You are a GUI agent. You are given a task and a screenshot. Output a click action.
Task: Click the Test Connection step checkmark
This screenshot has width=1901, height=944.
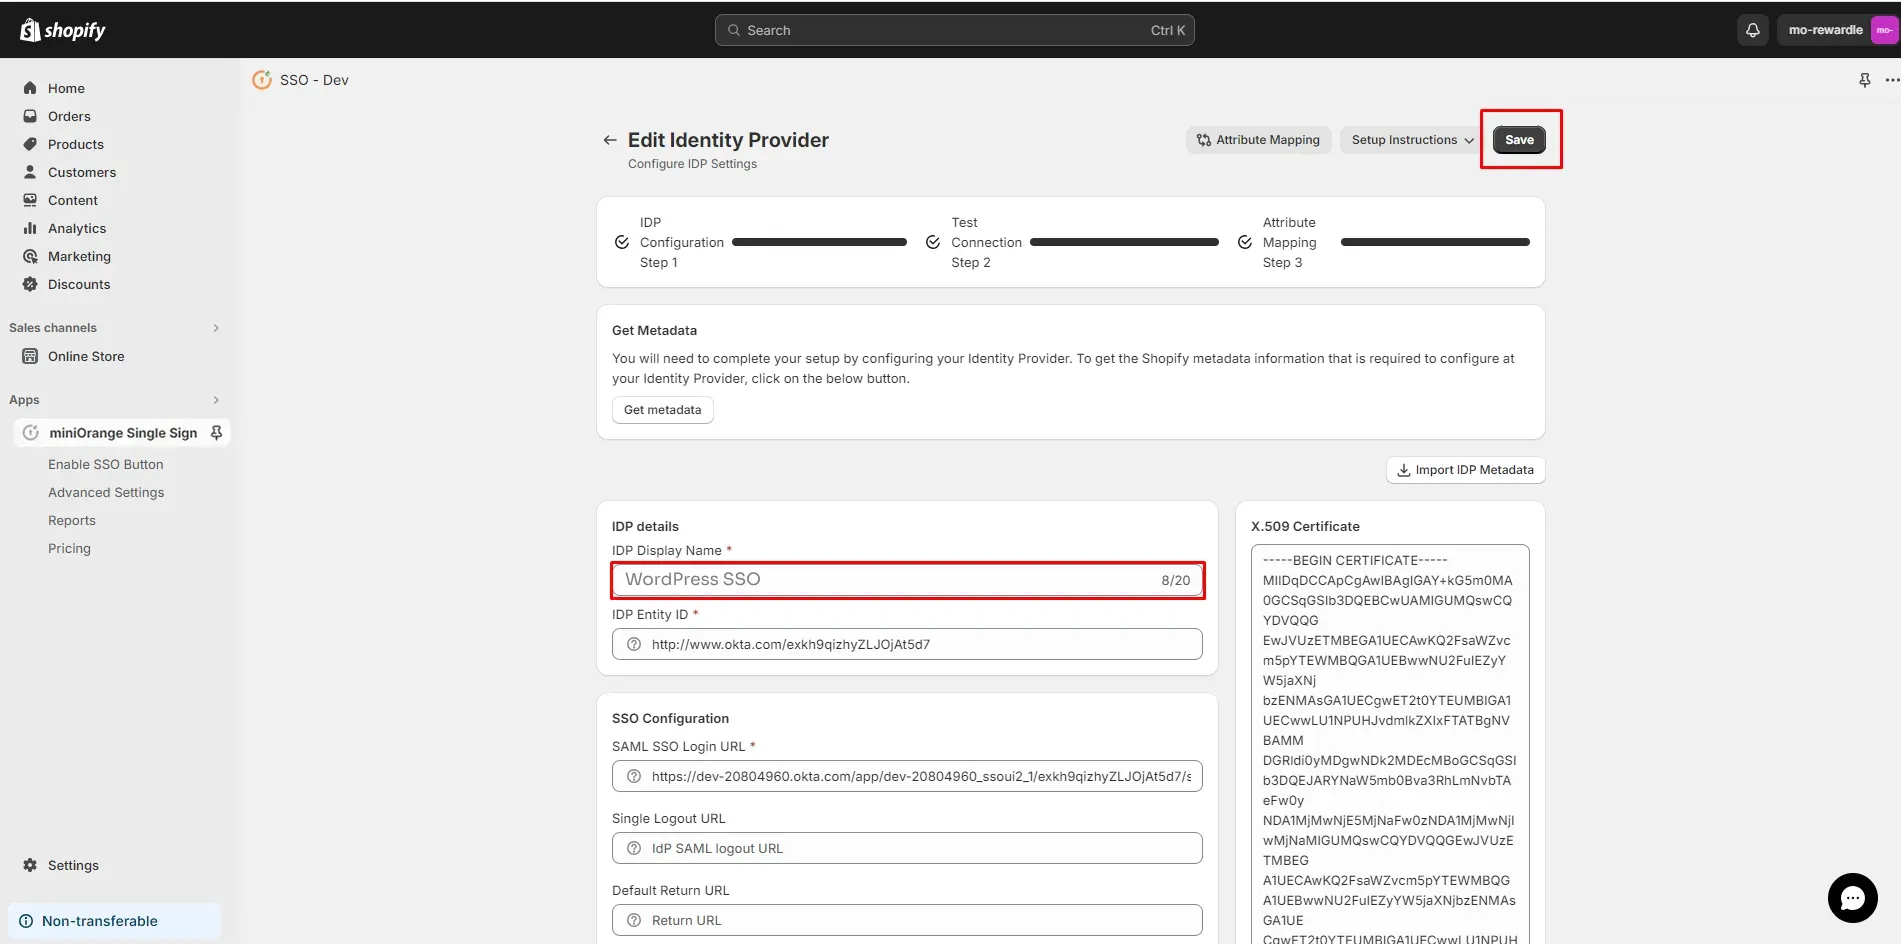(x=933, y=242)
